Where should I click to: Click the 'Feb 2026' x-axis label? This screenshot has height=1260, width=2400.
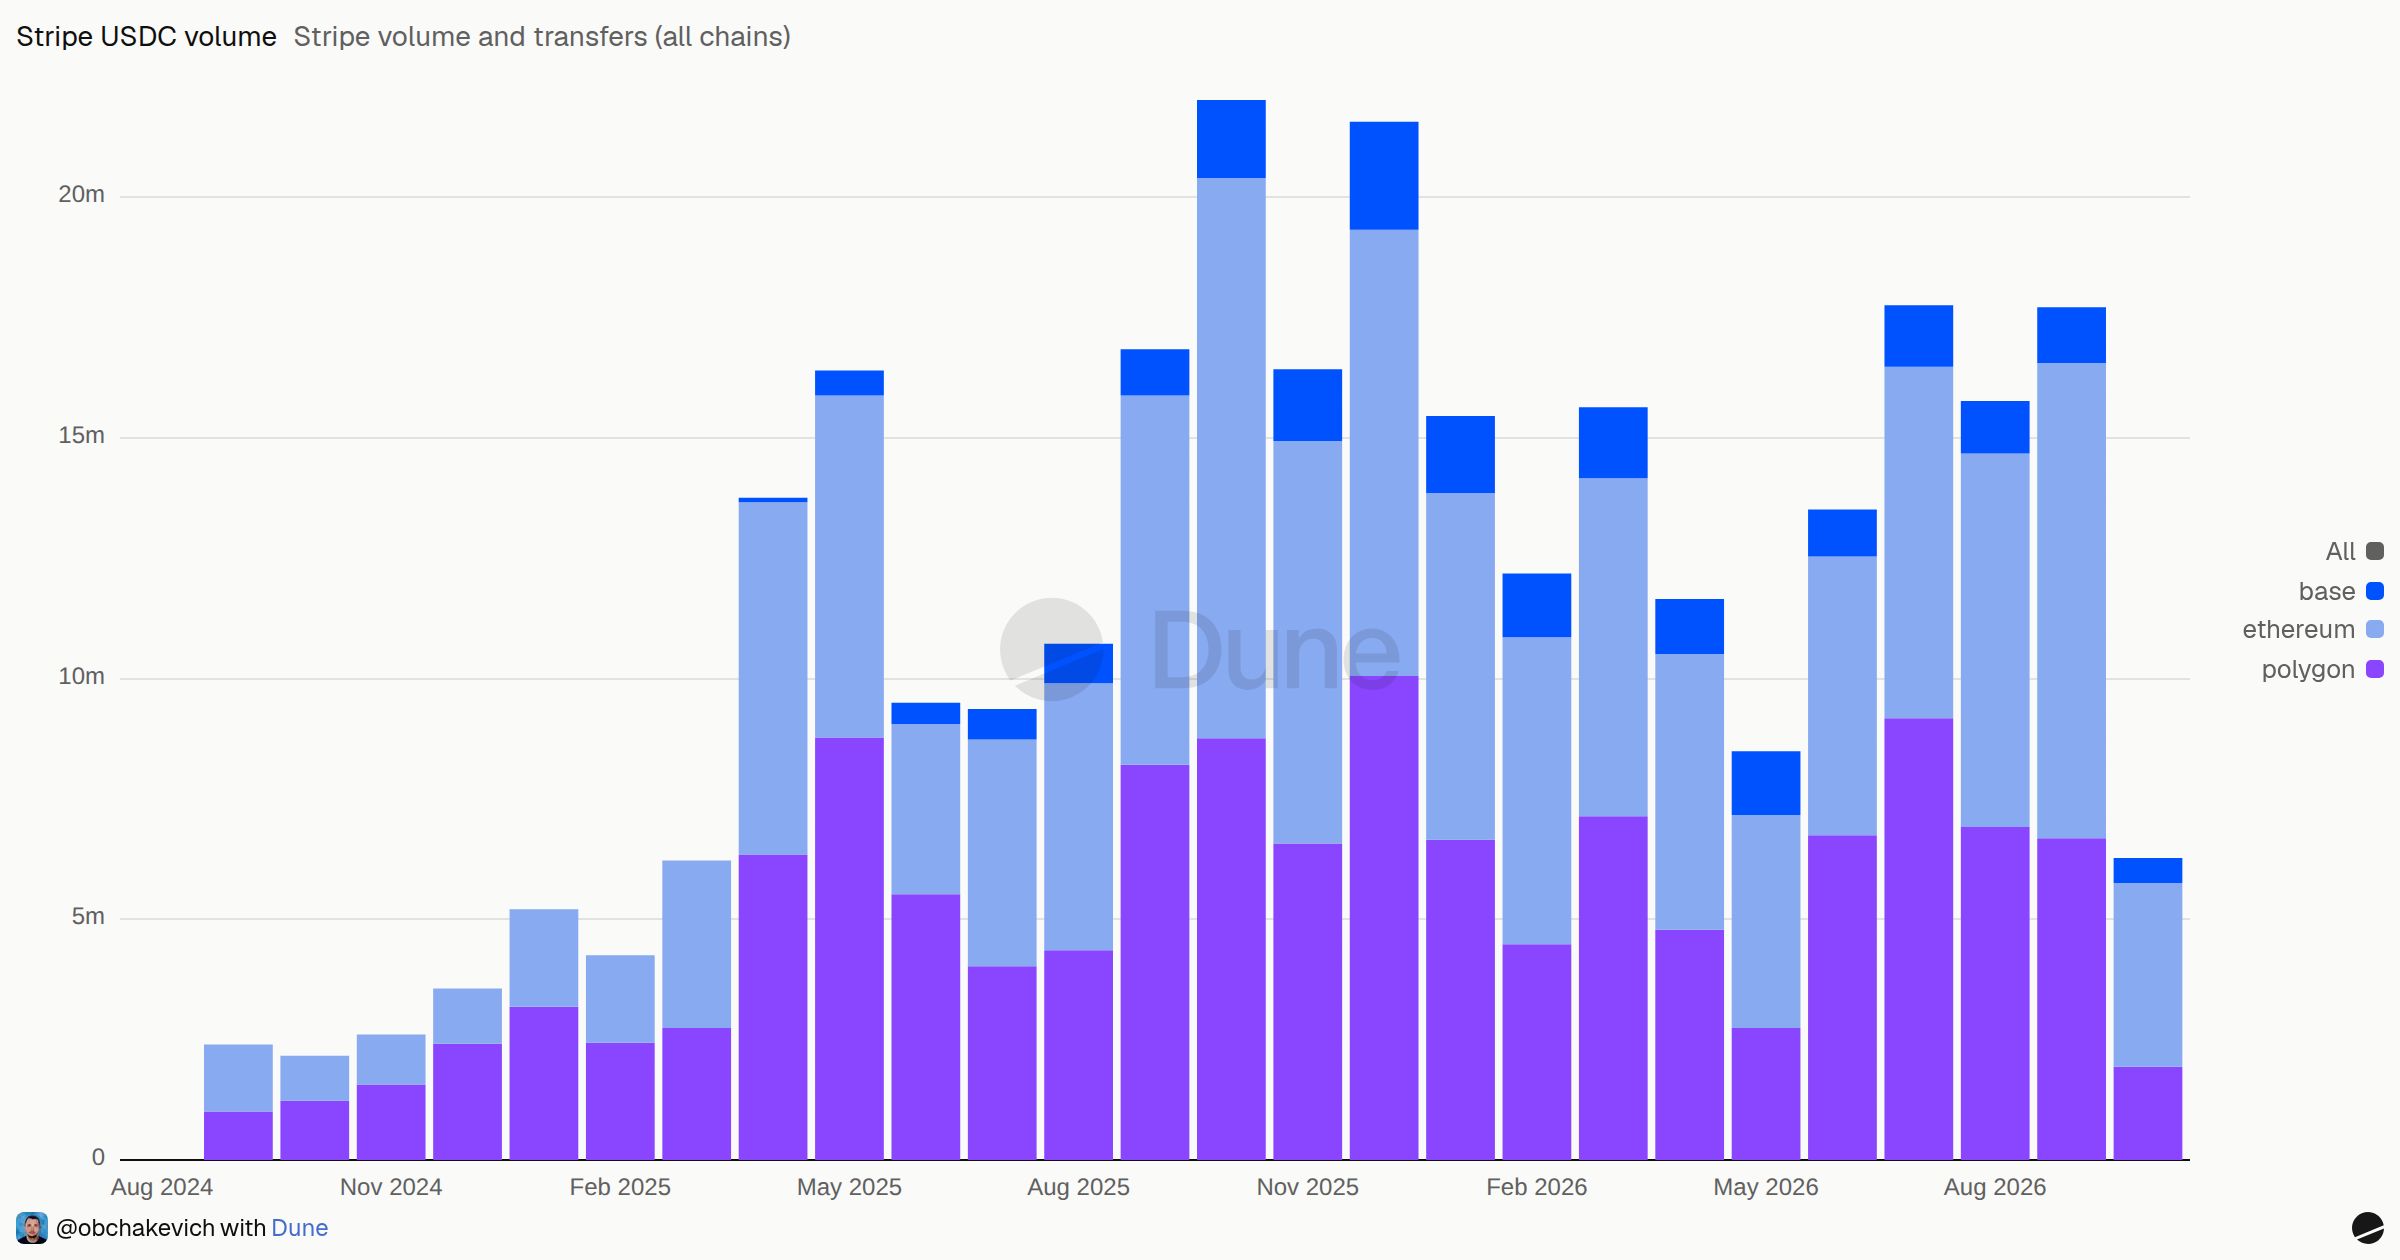pyautogui.click(x=1536, y=1187)
